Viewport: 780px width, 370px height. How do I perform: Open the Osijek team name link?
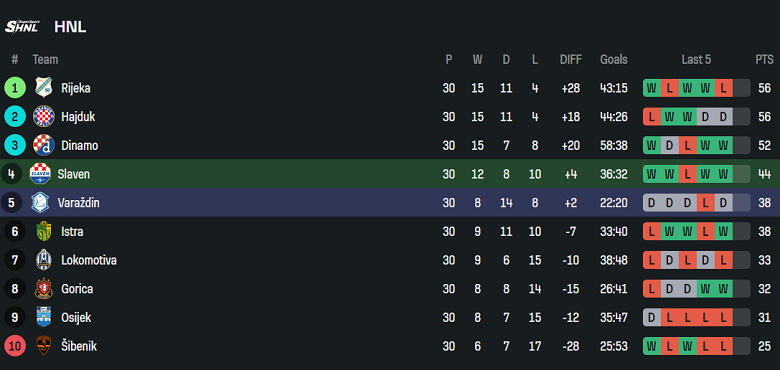point(76,317)
